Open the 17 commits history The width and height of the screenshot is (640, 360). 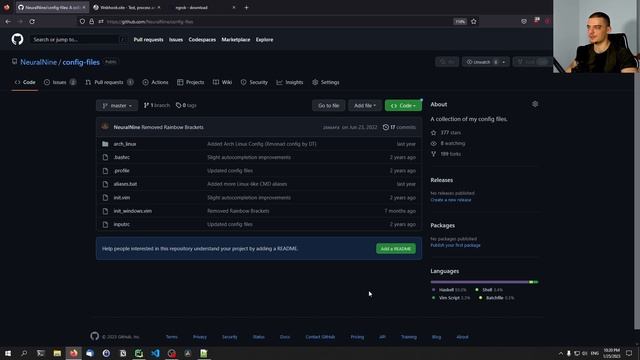tap(399, 127)
